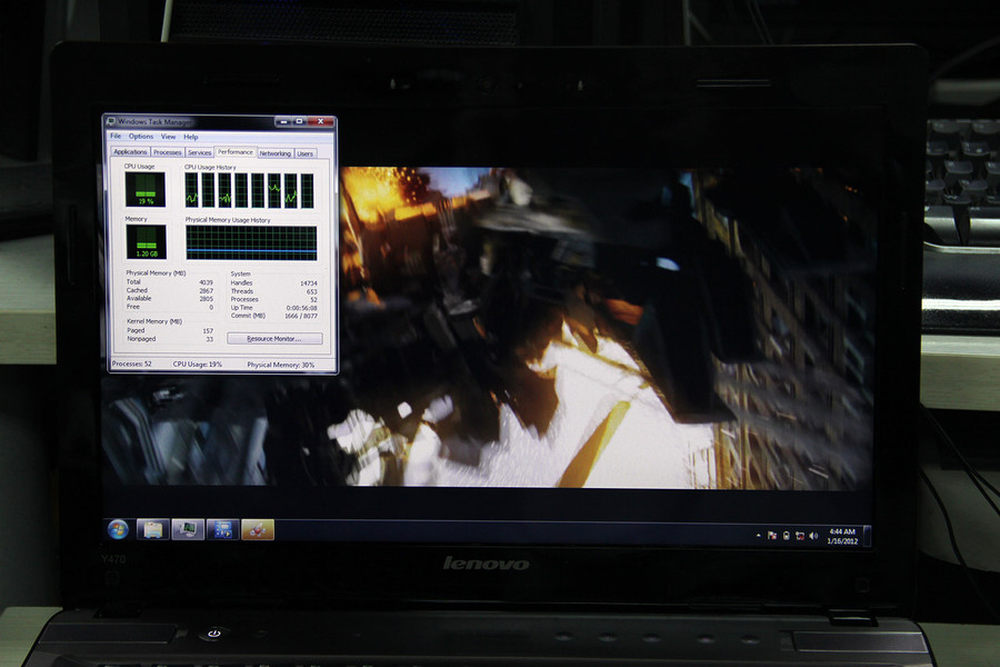Click the Resource Monitor button
Screen dimensions: 1000x667
click(275, 339)
